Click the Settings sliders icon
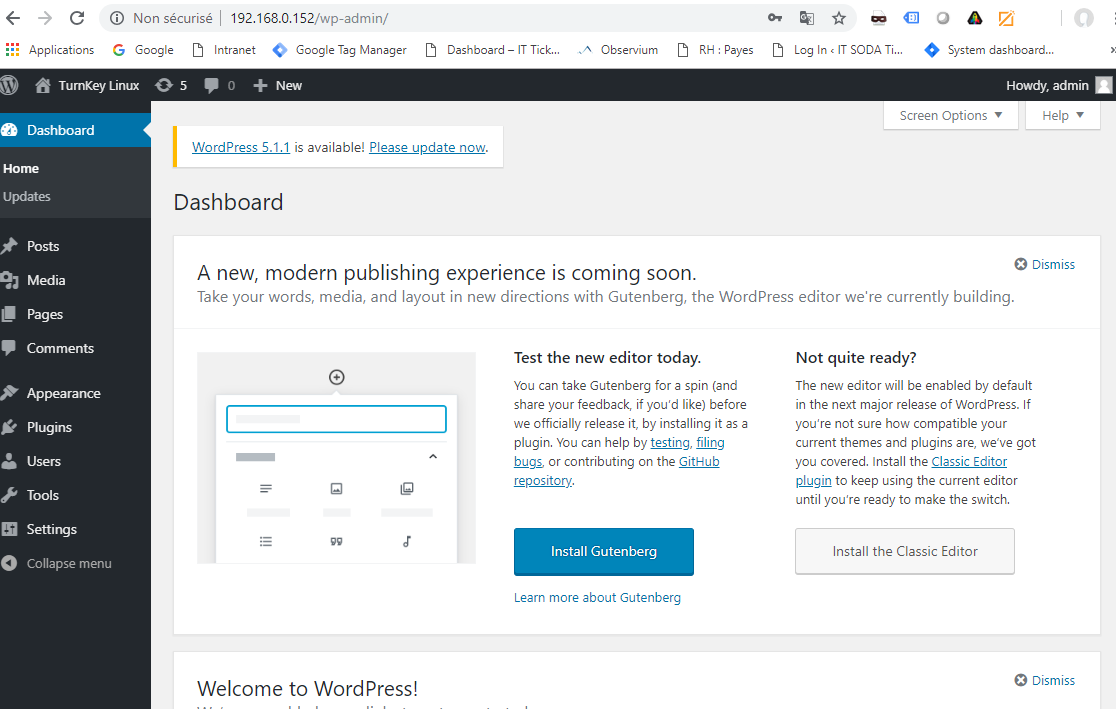1116x709 pixels. [9, 529]
